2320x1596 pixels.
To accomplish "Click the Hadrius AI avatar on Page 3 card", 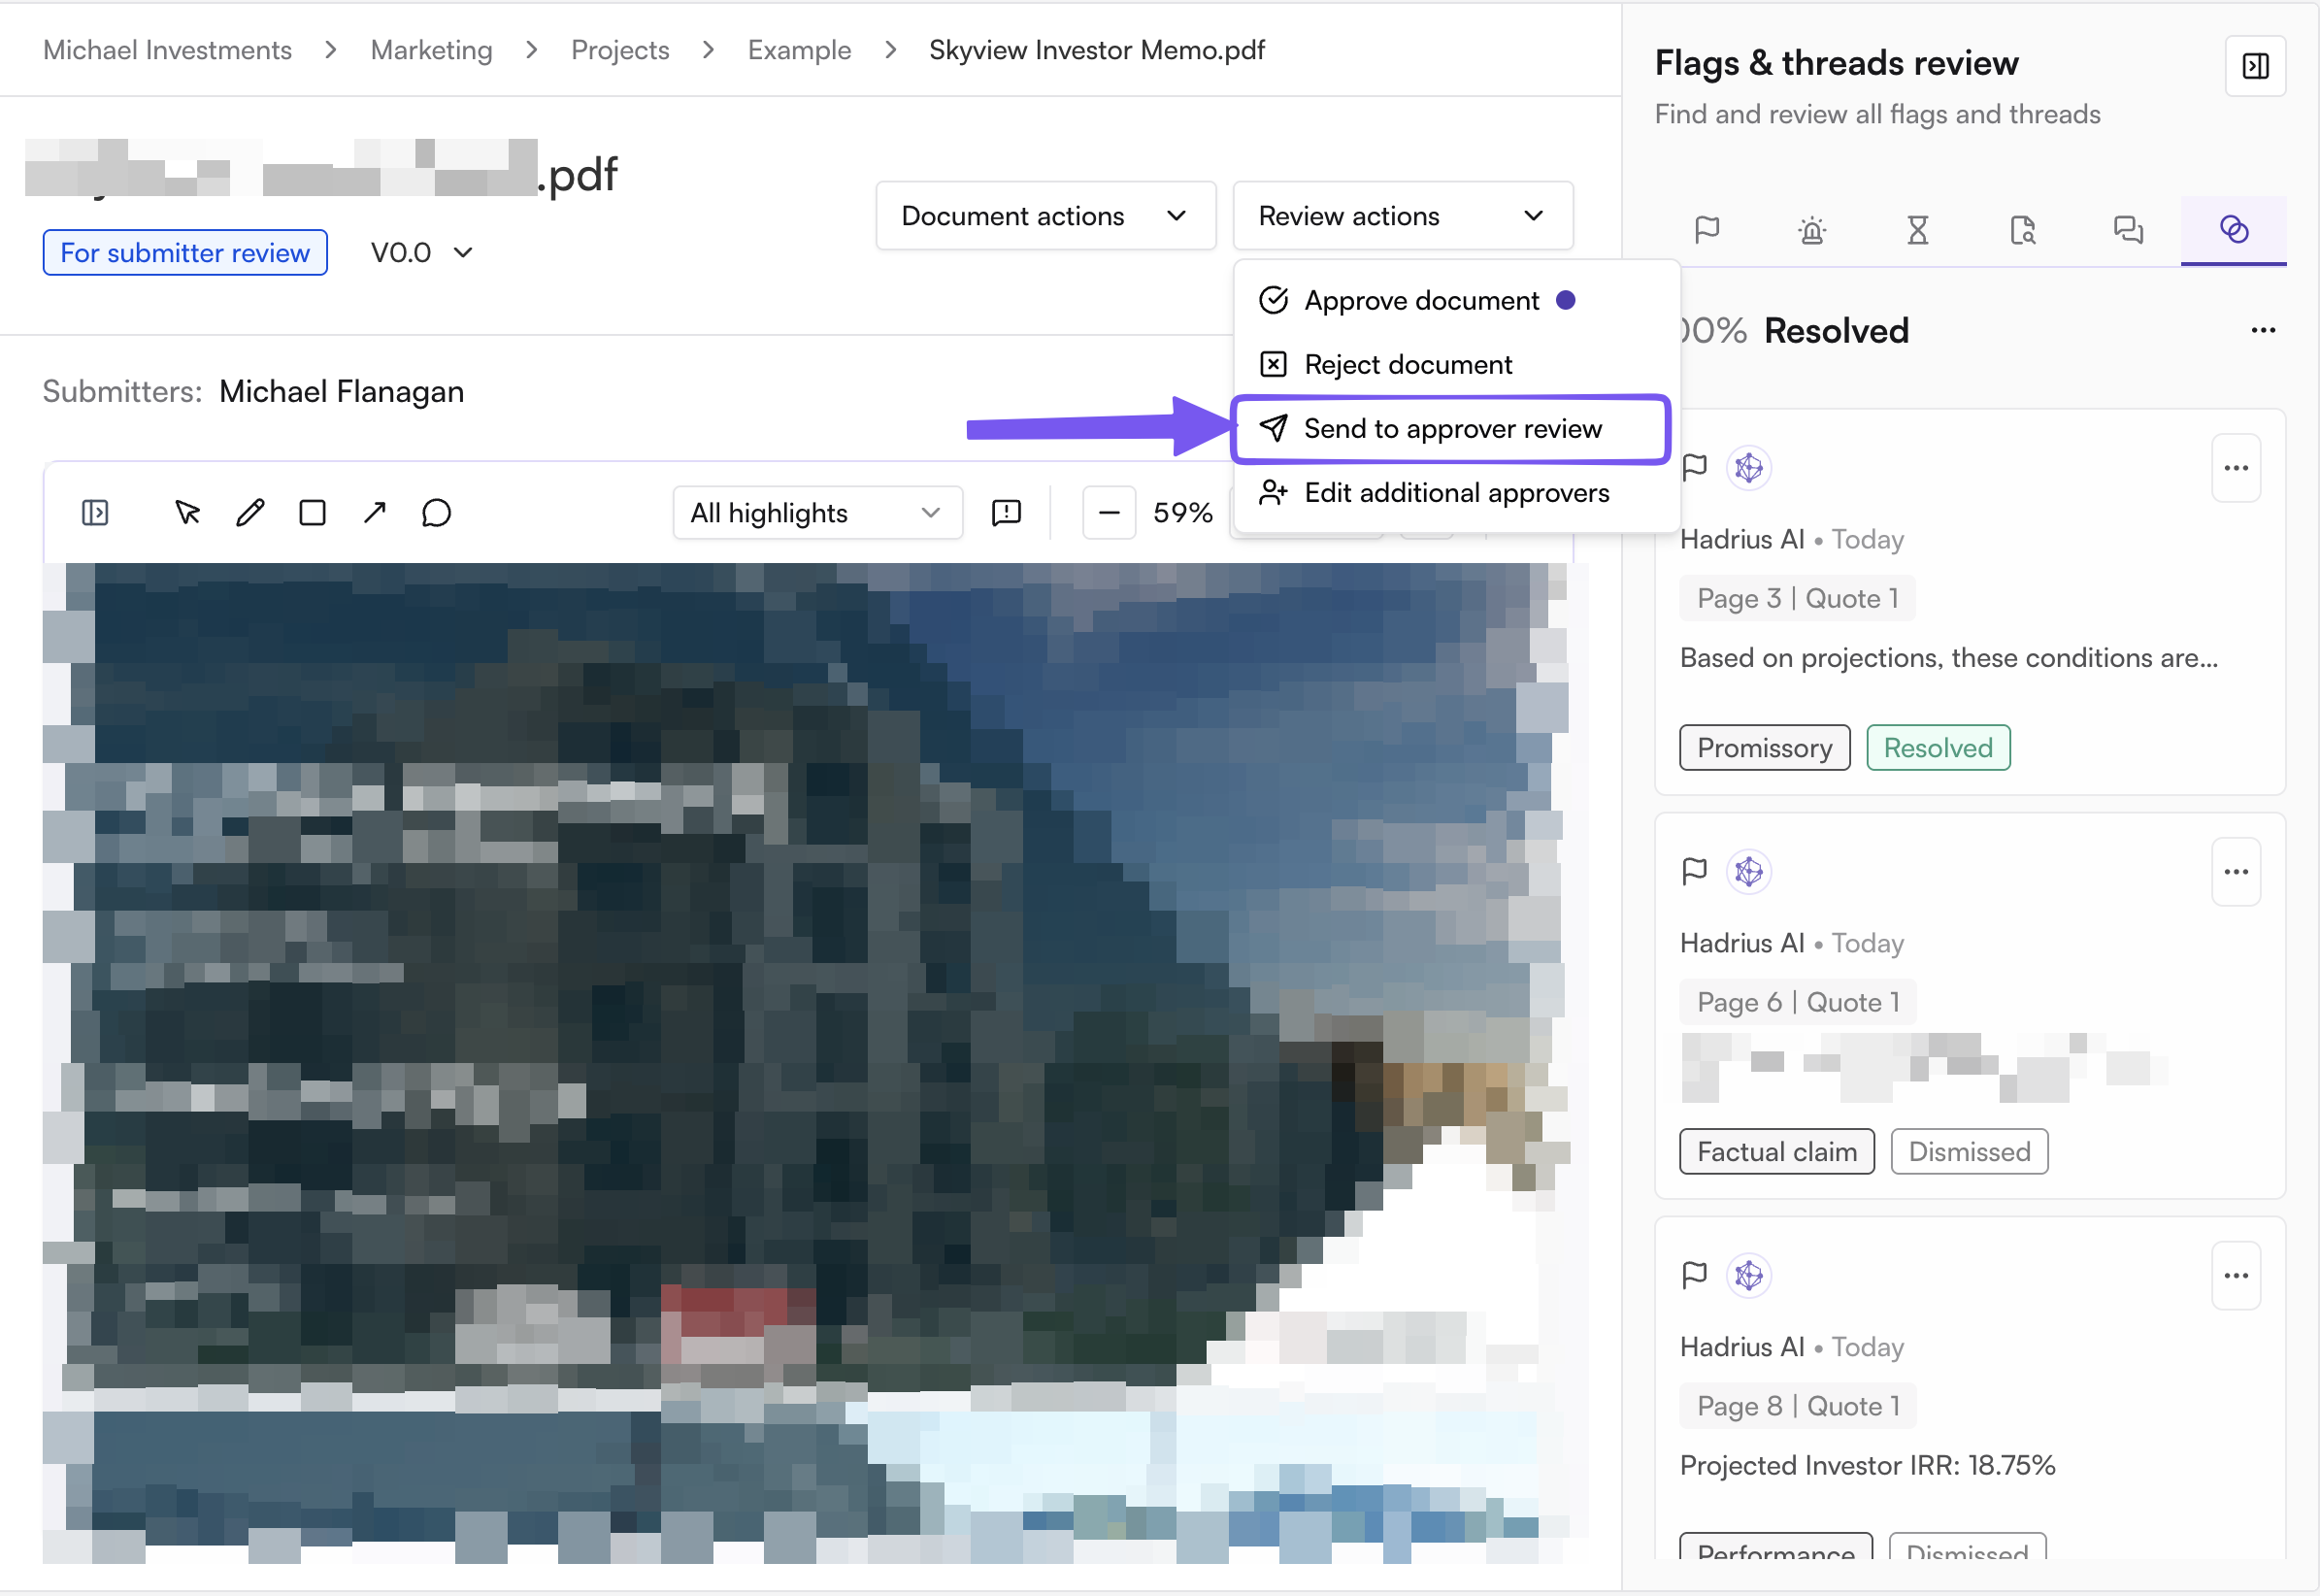I will [x=1749, y=468].
